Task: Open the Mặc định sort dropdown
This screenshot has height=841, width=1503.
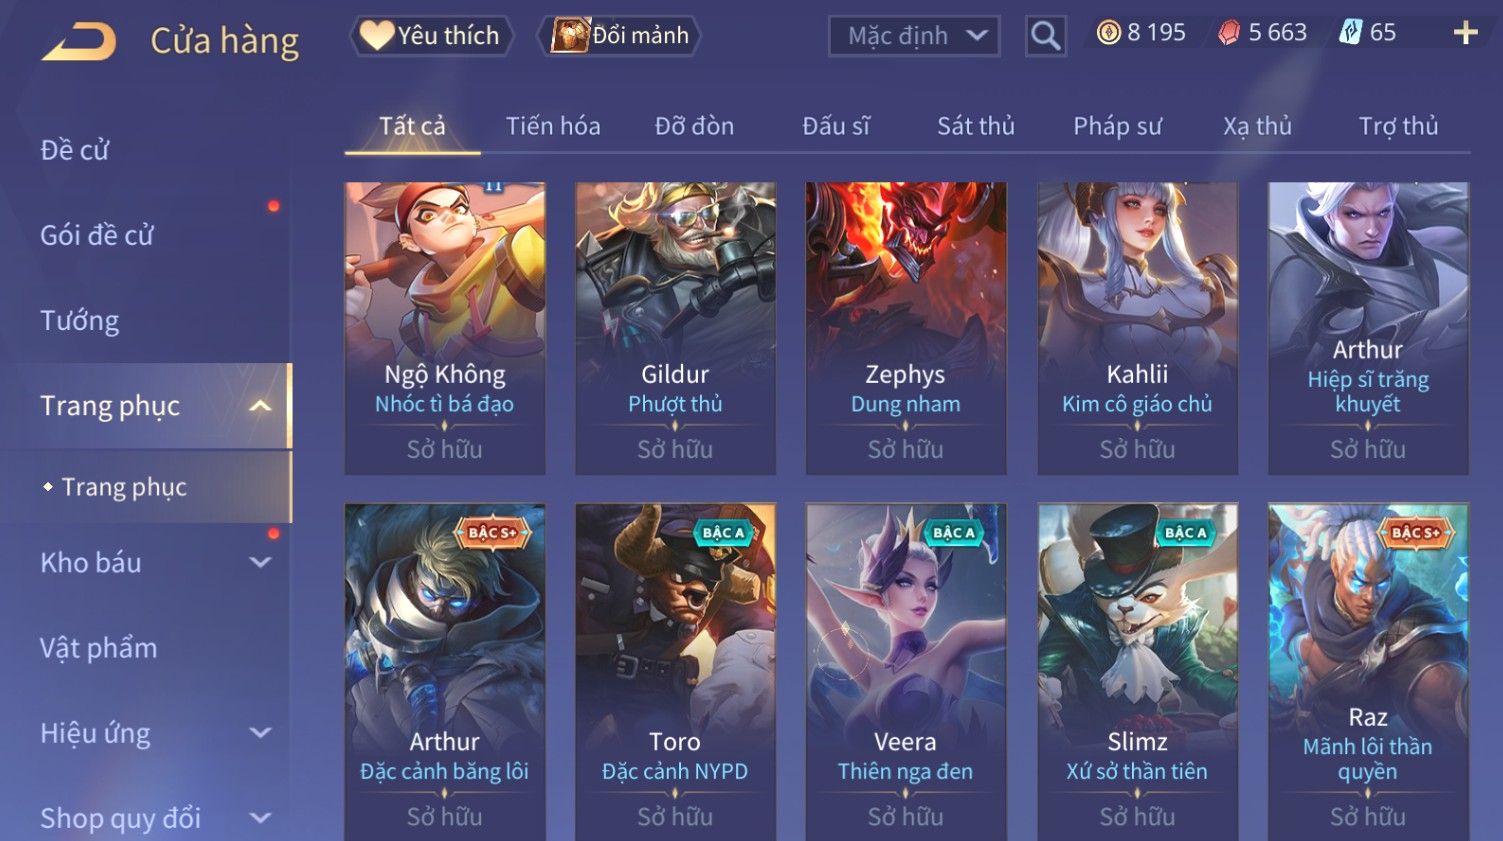Action: point(914,36)
